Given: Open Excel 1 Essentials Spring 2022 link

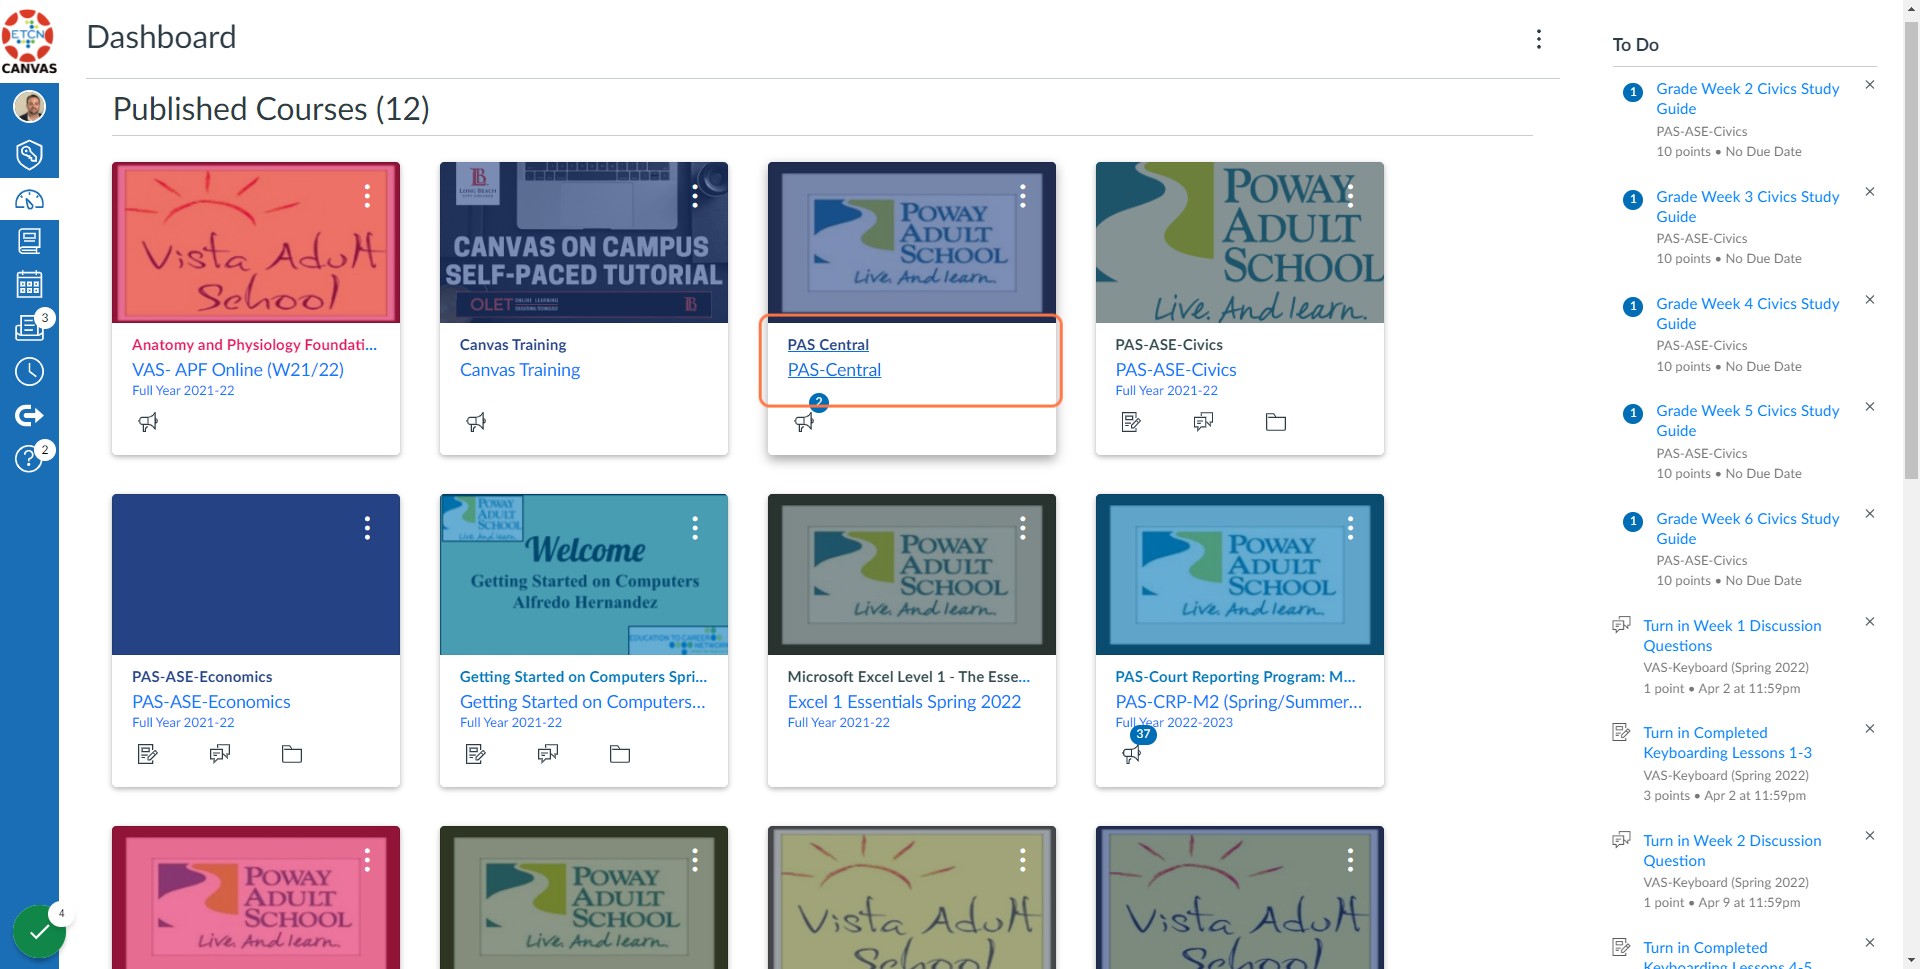Looking at the screenshot, I should [x=904, y=702].
